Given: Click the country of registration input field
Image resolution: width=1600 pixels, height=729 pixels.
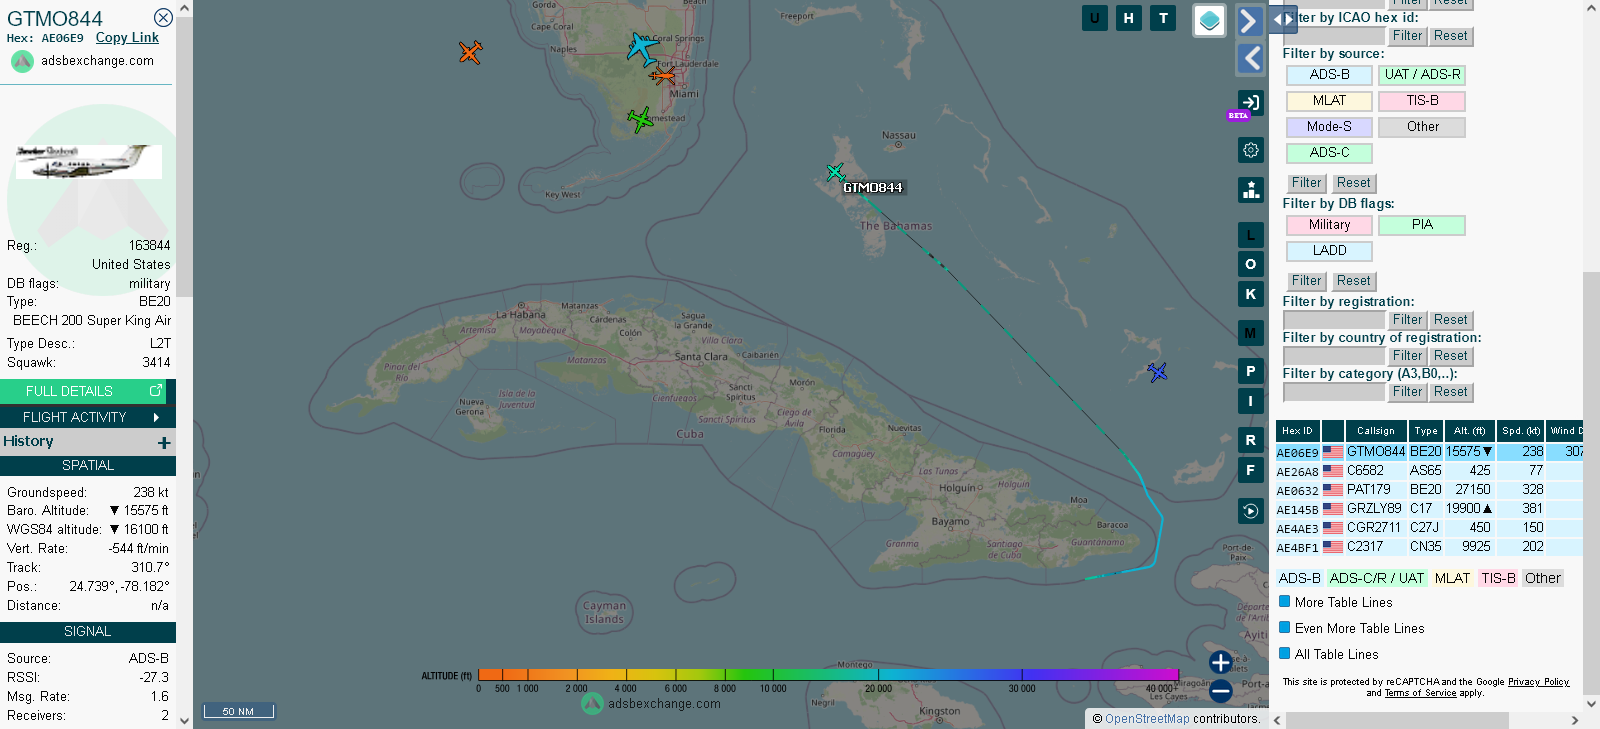Looking at the screenshot, I should pos(1334,356).
